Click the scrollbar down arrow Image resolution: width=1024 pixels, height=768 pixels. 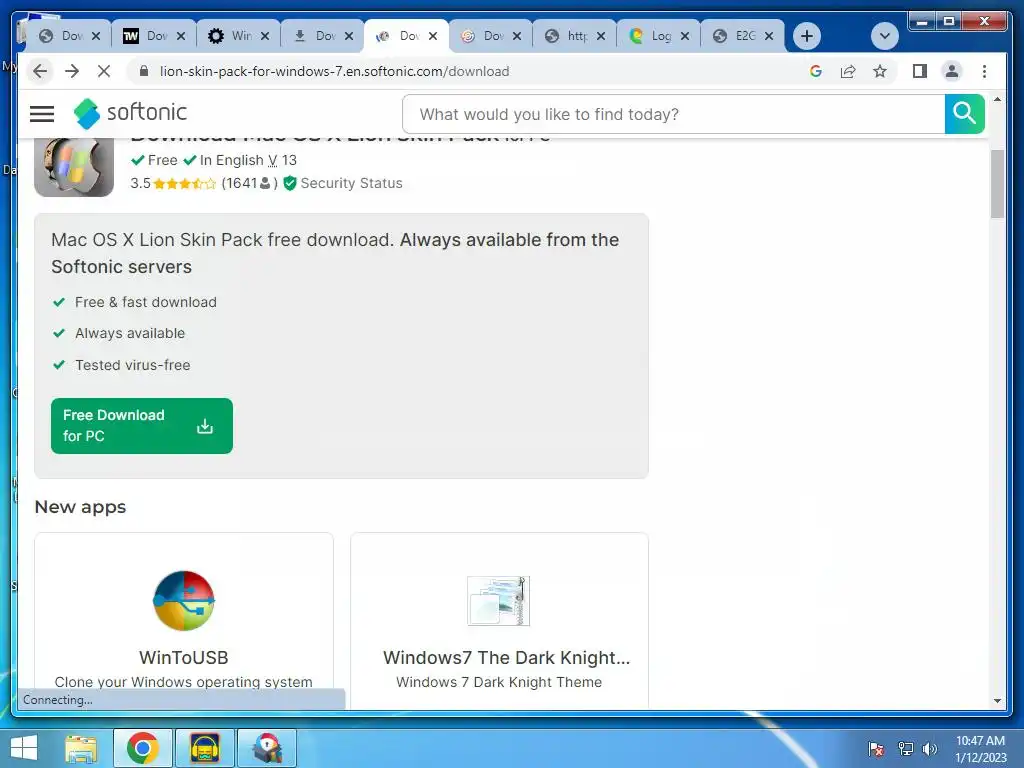point(997,701)
